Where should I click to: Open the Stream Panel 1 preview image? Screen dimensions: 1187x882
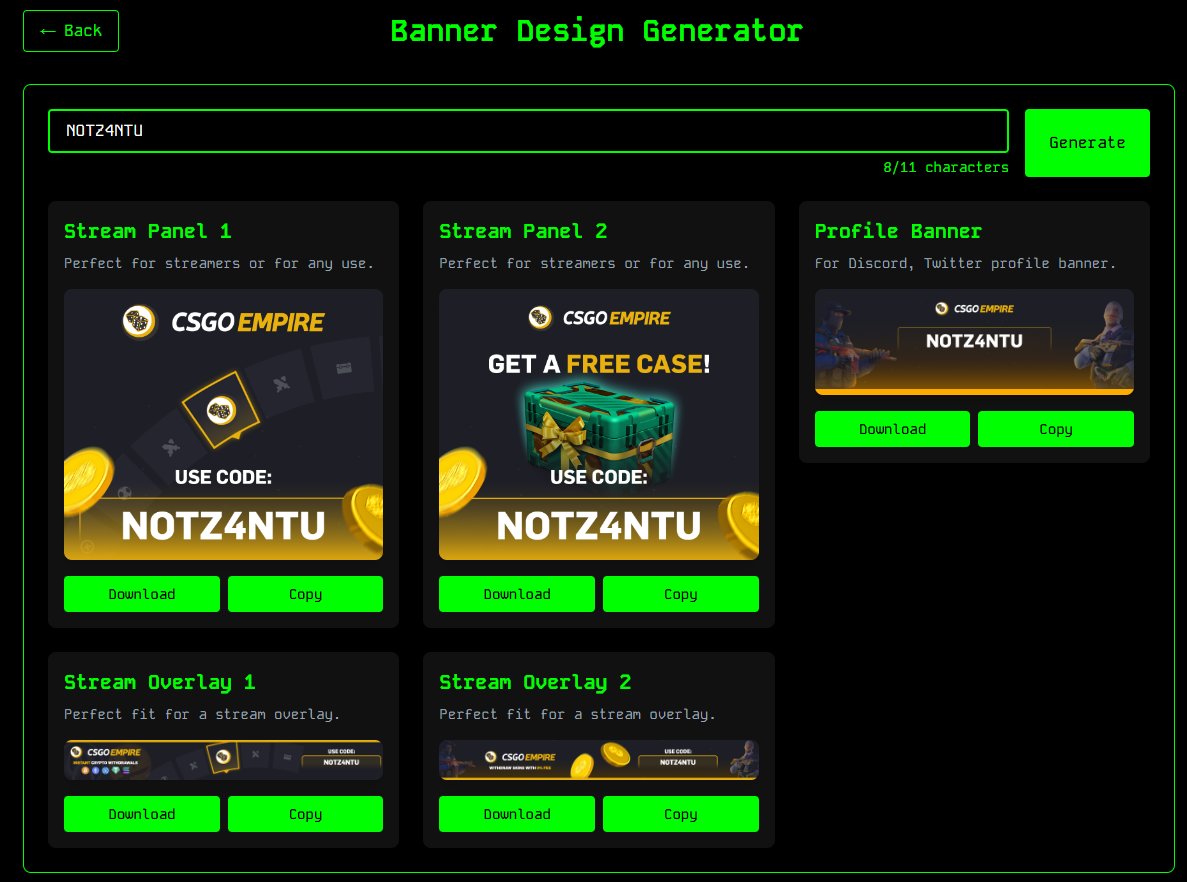223,425
